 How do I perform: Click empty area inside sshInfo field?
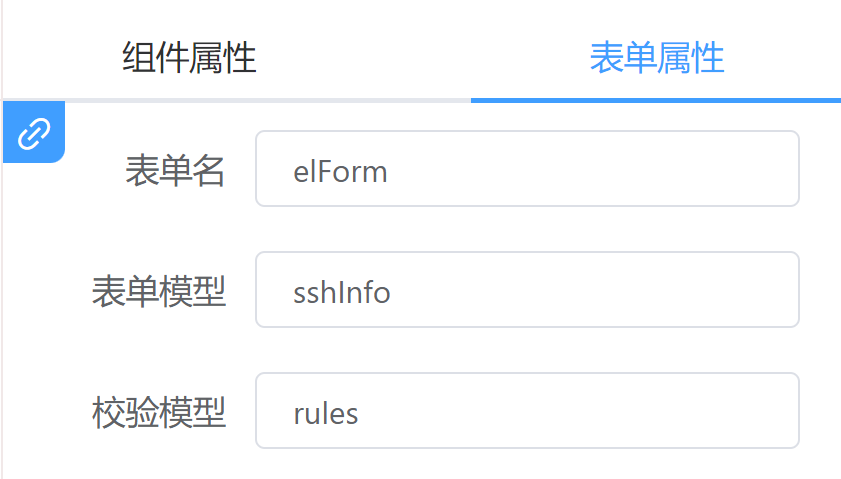[590, 290]
